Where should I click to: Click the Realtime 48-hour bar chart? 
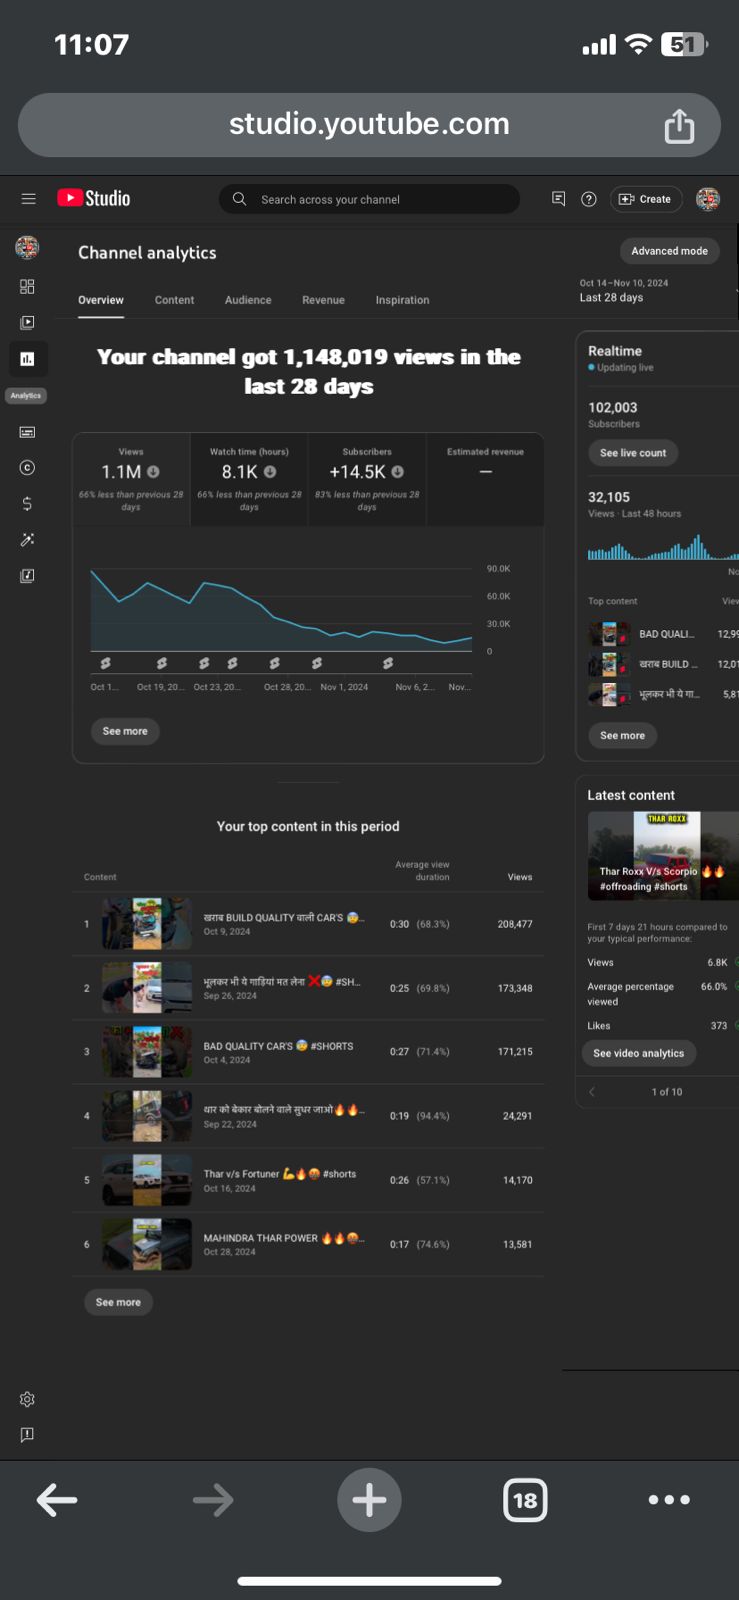click(x=663, y=549)
